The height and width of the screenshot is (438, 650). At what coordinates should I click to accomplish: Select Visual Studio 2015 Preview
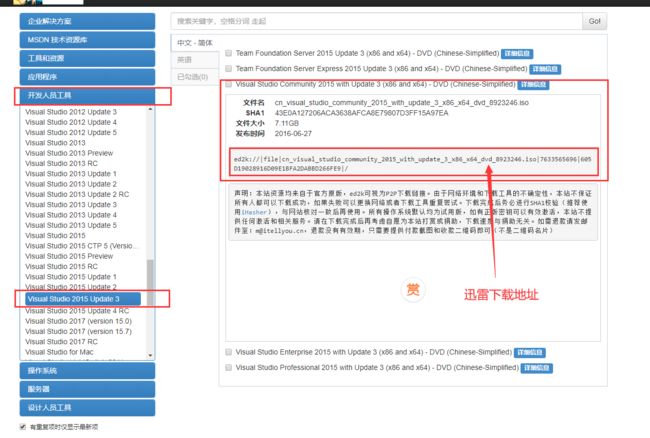click(69, 256)
